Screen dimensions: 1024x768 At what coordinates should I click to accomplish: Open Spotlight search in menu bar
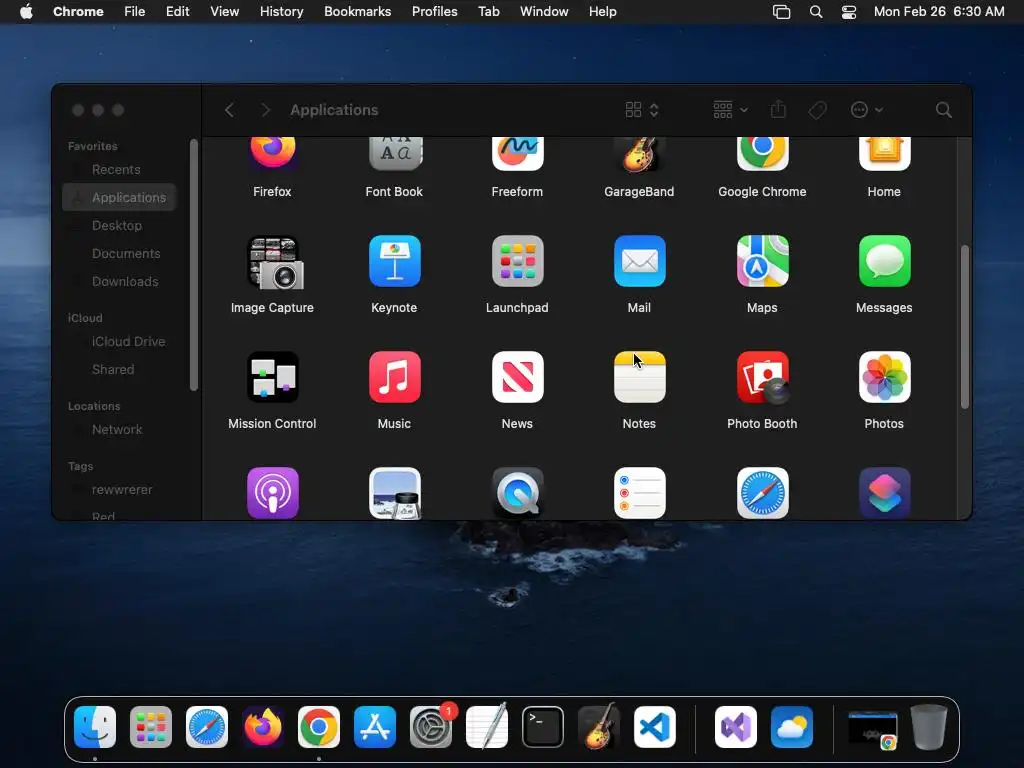[816, 12]
